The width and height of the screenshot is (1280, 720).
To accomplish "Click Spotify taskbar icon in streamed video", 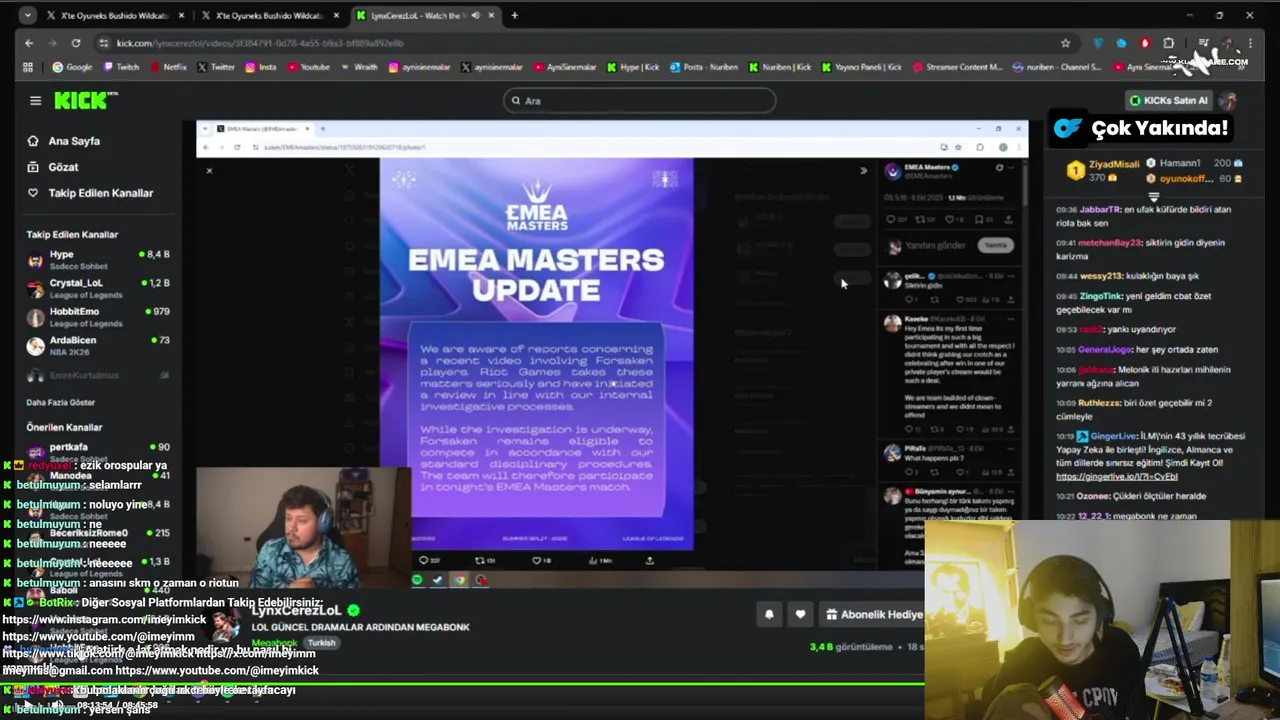I will [x=418, y=579].
